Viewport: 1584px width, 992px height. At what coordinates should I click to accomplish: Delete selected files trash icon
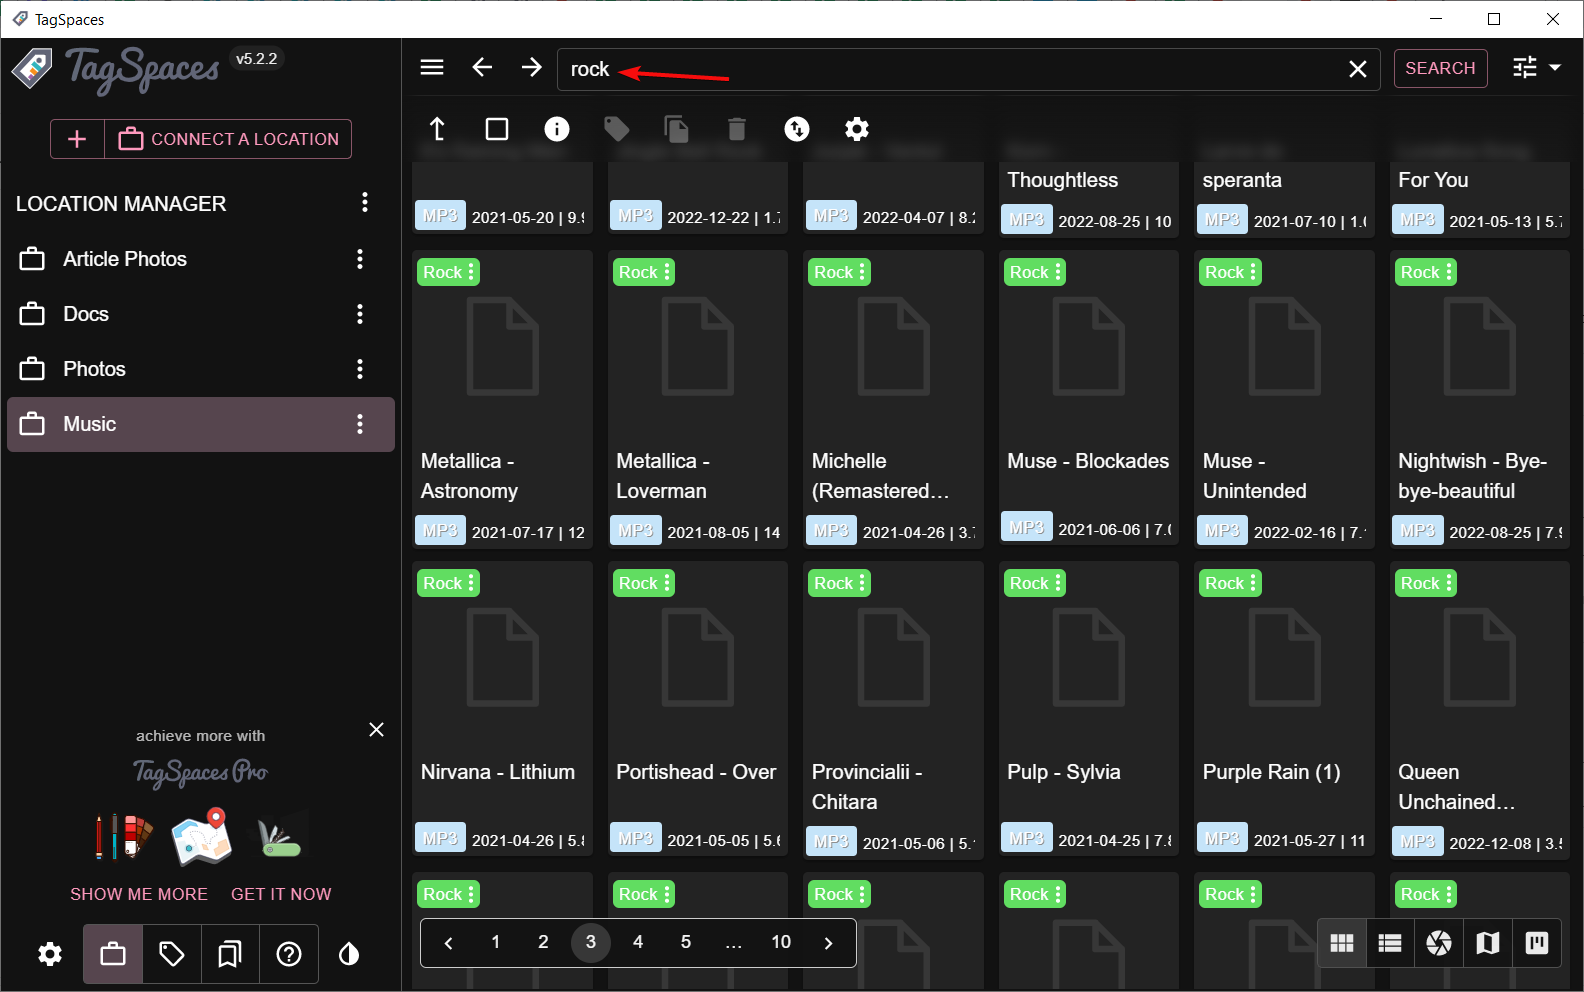pyautogui.click(x=737, y=129)
